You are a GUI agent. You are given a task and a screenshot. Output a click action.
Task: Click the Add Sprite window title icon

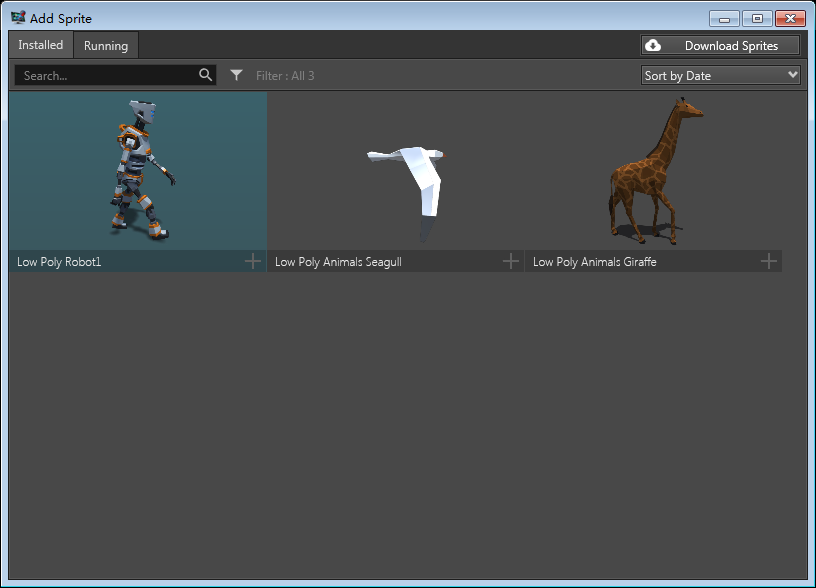[x=18, y=18]
